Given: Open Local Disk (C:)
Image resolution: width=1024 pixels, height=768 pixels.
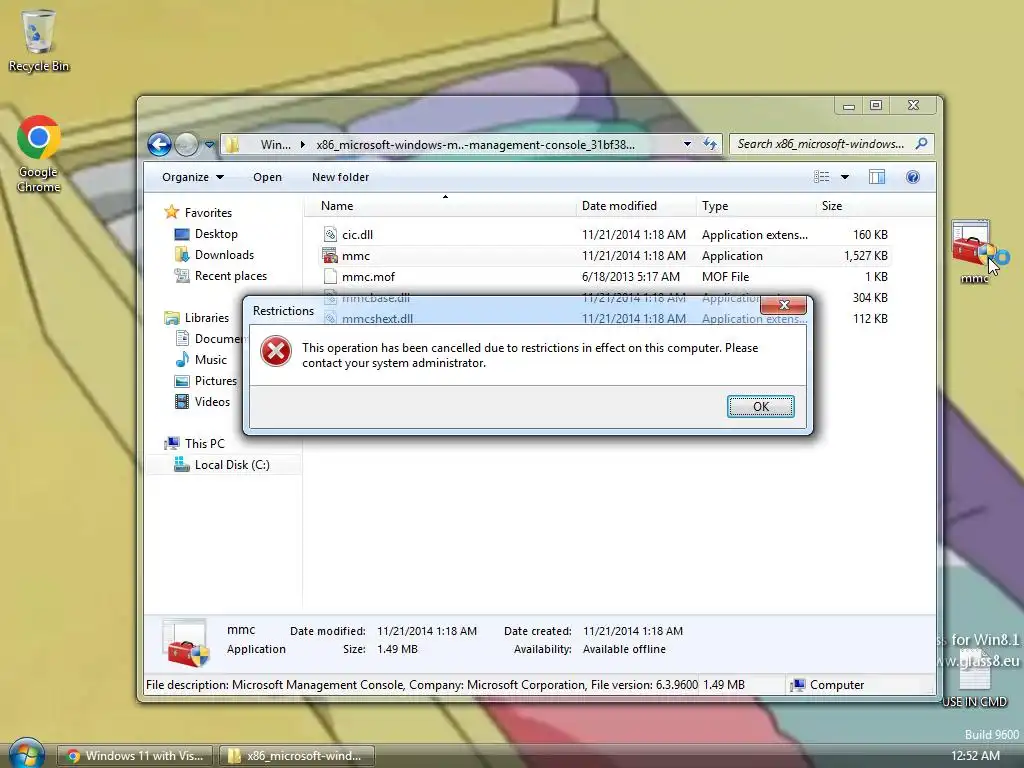Looking at the screenshot, I should coord(232,464).
